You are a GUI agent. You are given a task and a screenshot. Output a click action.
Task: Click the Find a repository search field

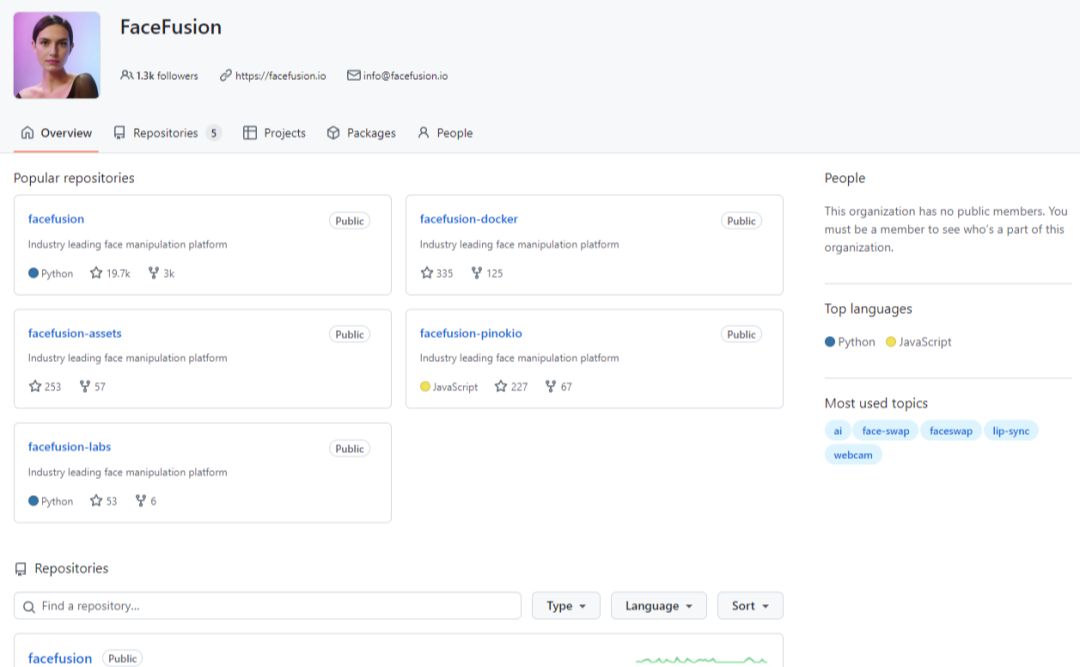pos(268,606)
